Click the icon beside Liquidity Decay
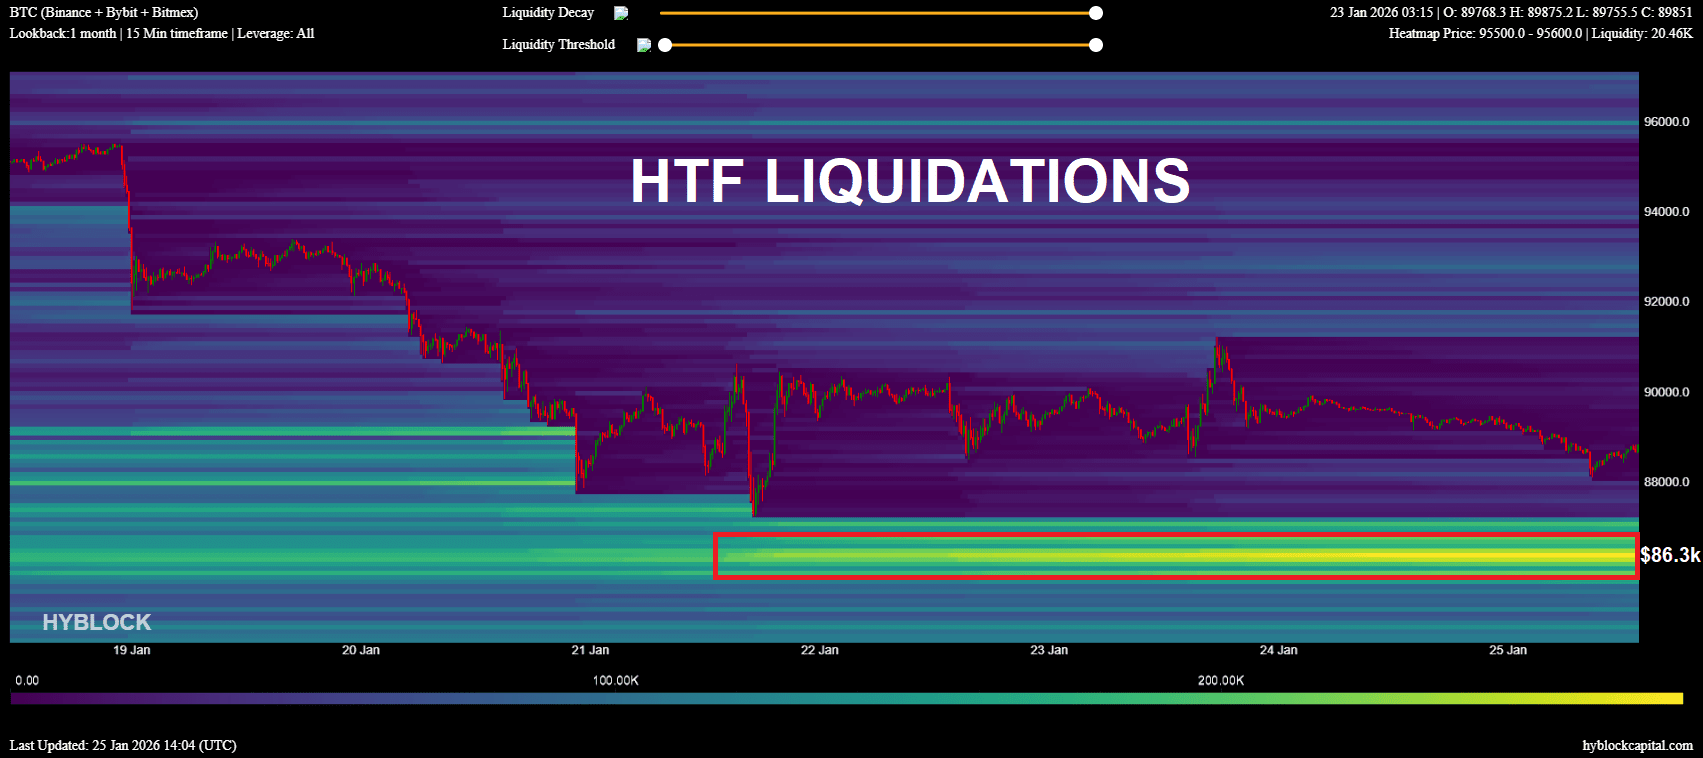 (x=621, y=13)
